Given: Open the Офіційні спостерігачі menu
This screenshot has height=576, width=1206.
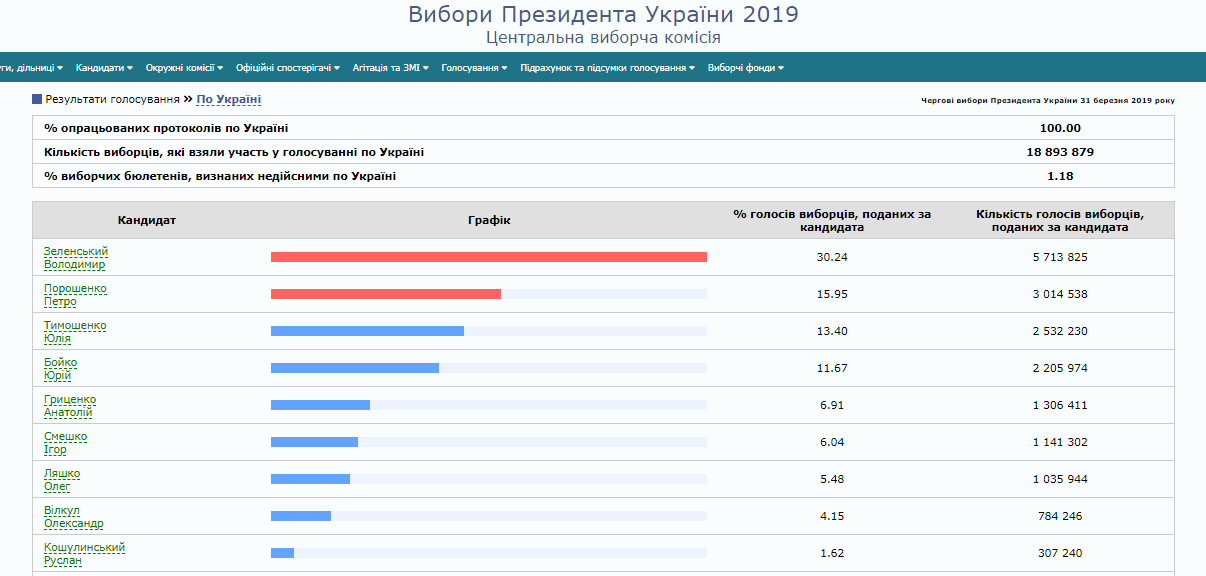Looking at the screenshot, I should click(288, 68).
